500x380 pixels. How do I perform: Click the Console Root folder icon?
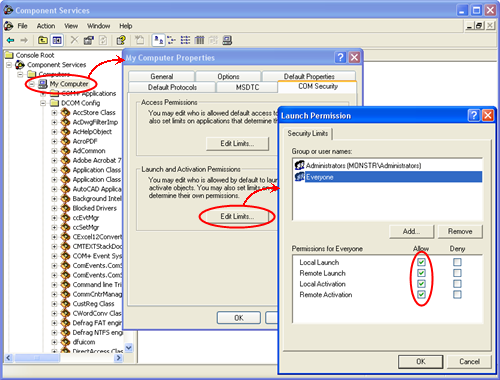(9, 55)
